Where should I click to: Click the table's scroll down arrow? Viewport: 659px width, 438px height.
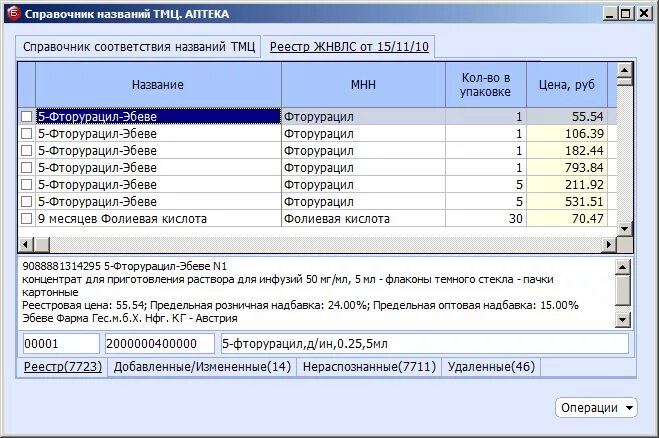tap(625, 229)
